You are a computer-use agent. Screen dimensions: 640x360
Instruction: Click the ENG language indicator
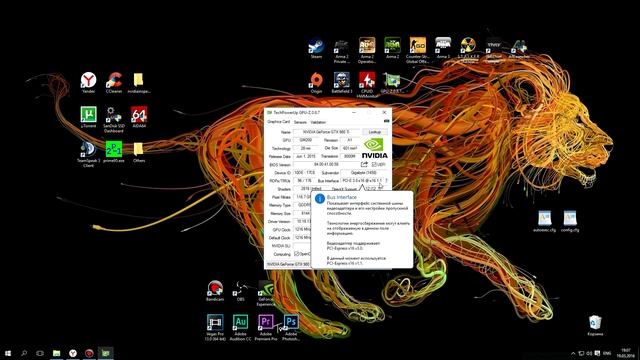[x=607, y=353]
